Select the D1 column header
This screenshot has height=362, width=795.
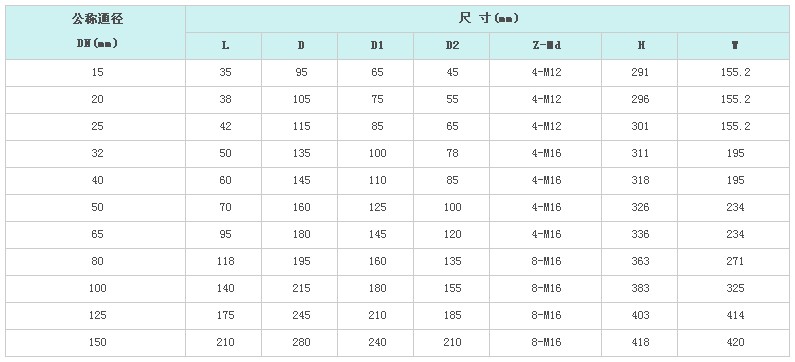(x=376, y=46)
